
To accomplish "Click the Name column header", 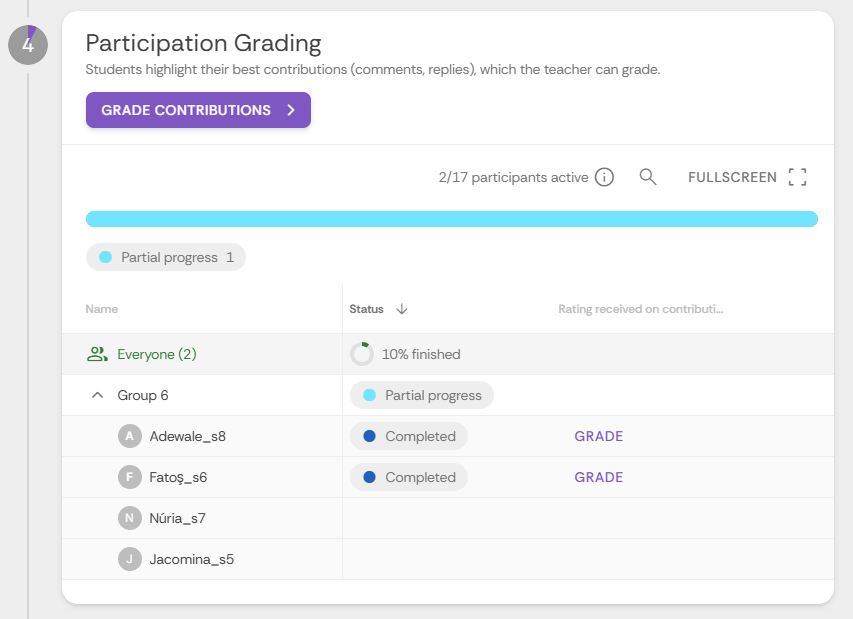I will click(x=102, y=309).
